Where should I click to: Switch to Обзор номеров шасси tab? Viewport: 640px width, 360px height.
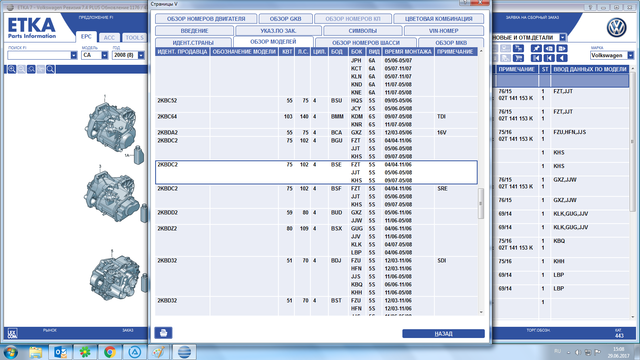click(x=366, y=42)
